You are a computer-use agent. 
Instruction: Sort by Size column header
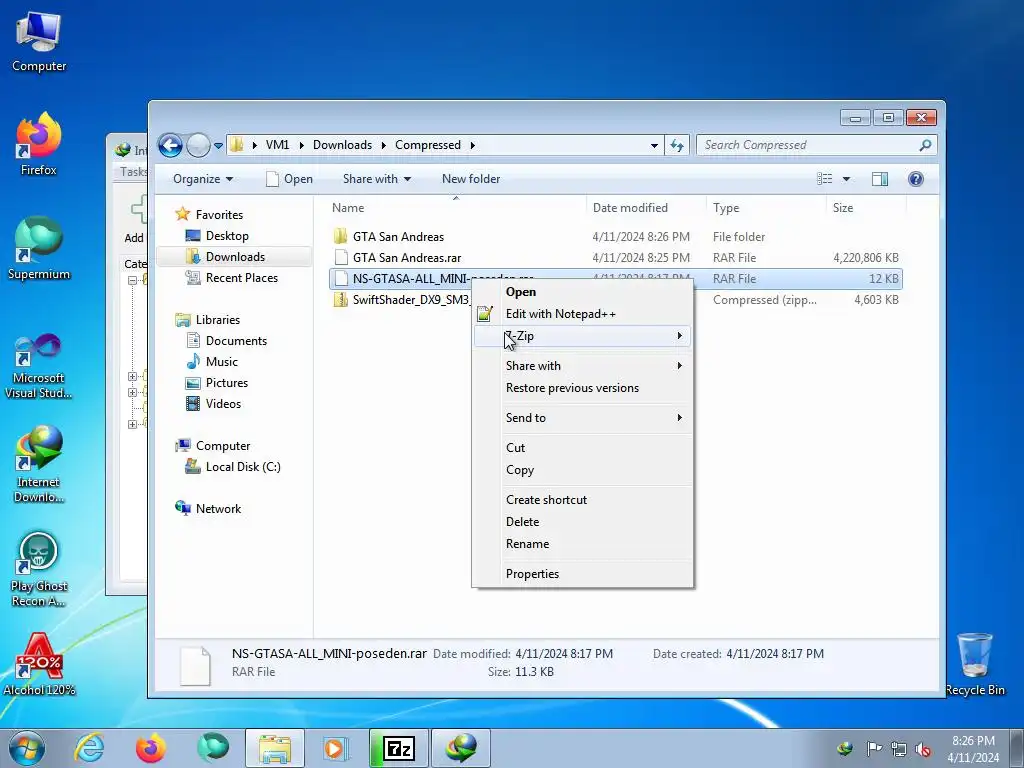point(866,208)
